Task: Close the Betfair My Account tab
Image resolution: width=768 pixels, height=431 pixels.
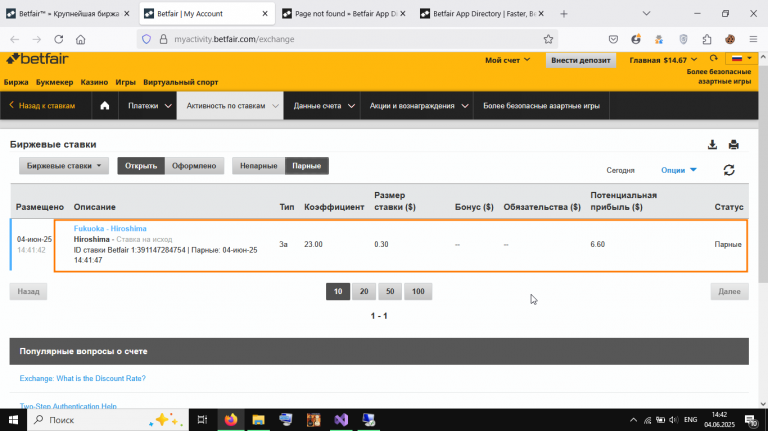Action: pos(265,14)
